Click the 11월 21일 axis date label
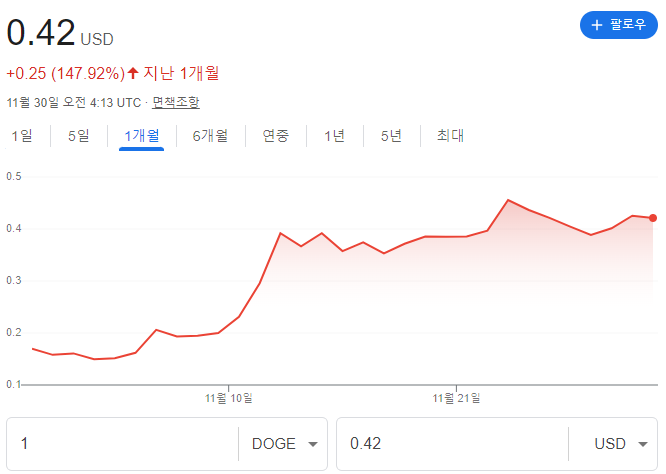 (456, 398)
